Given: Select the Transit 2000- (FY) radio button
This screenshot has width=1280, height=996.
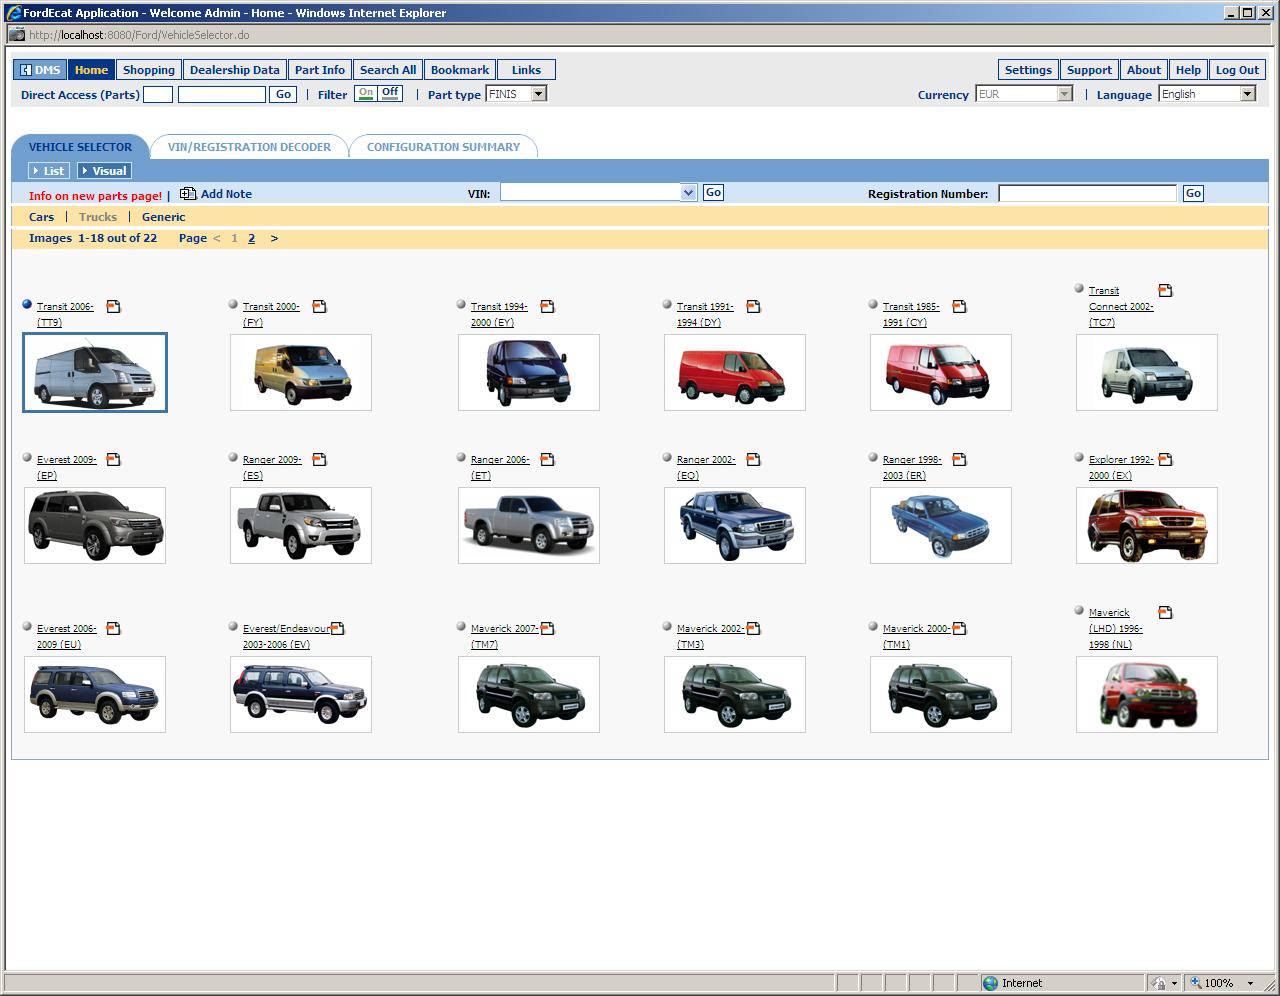Looking at the screenshot, I should [233, 305].
